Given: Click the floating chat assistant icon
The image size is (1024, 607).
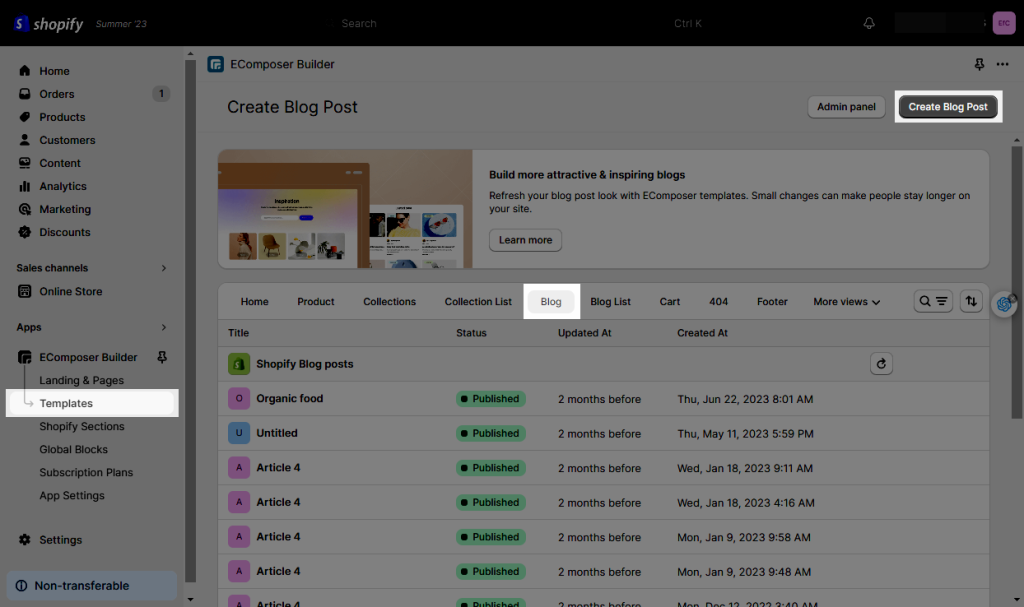Looking at the screenshot, I should 1004,304.
